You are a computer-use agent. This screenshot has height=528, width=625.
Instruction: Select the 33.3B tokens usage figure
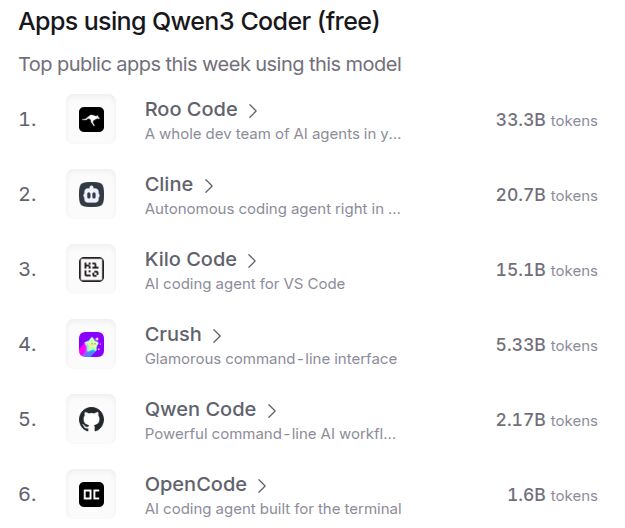[x=546, y=120]
